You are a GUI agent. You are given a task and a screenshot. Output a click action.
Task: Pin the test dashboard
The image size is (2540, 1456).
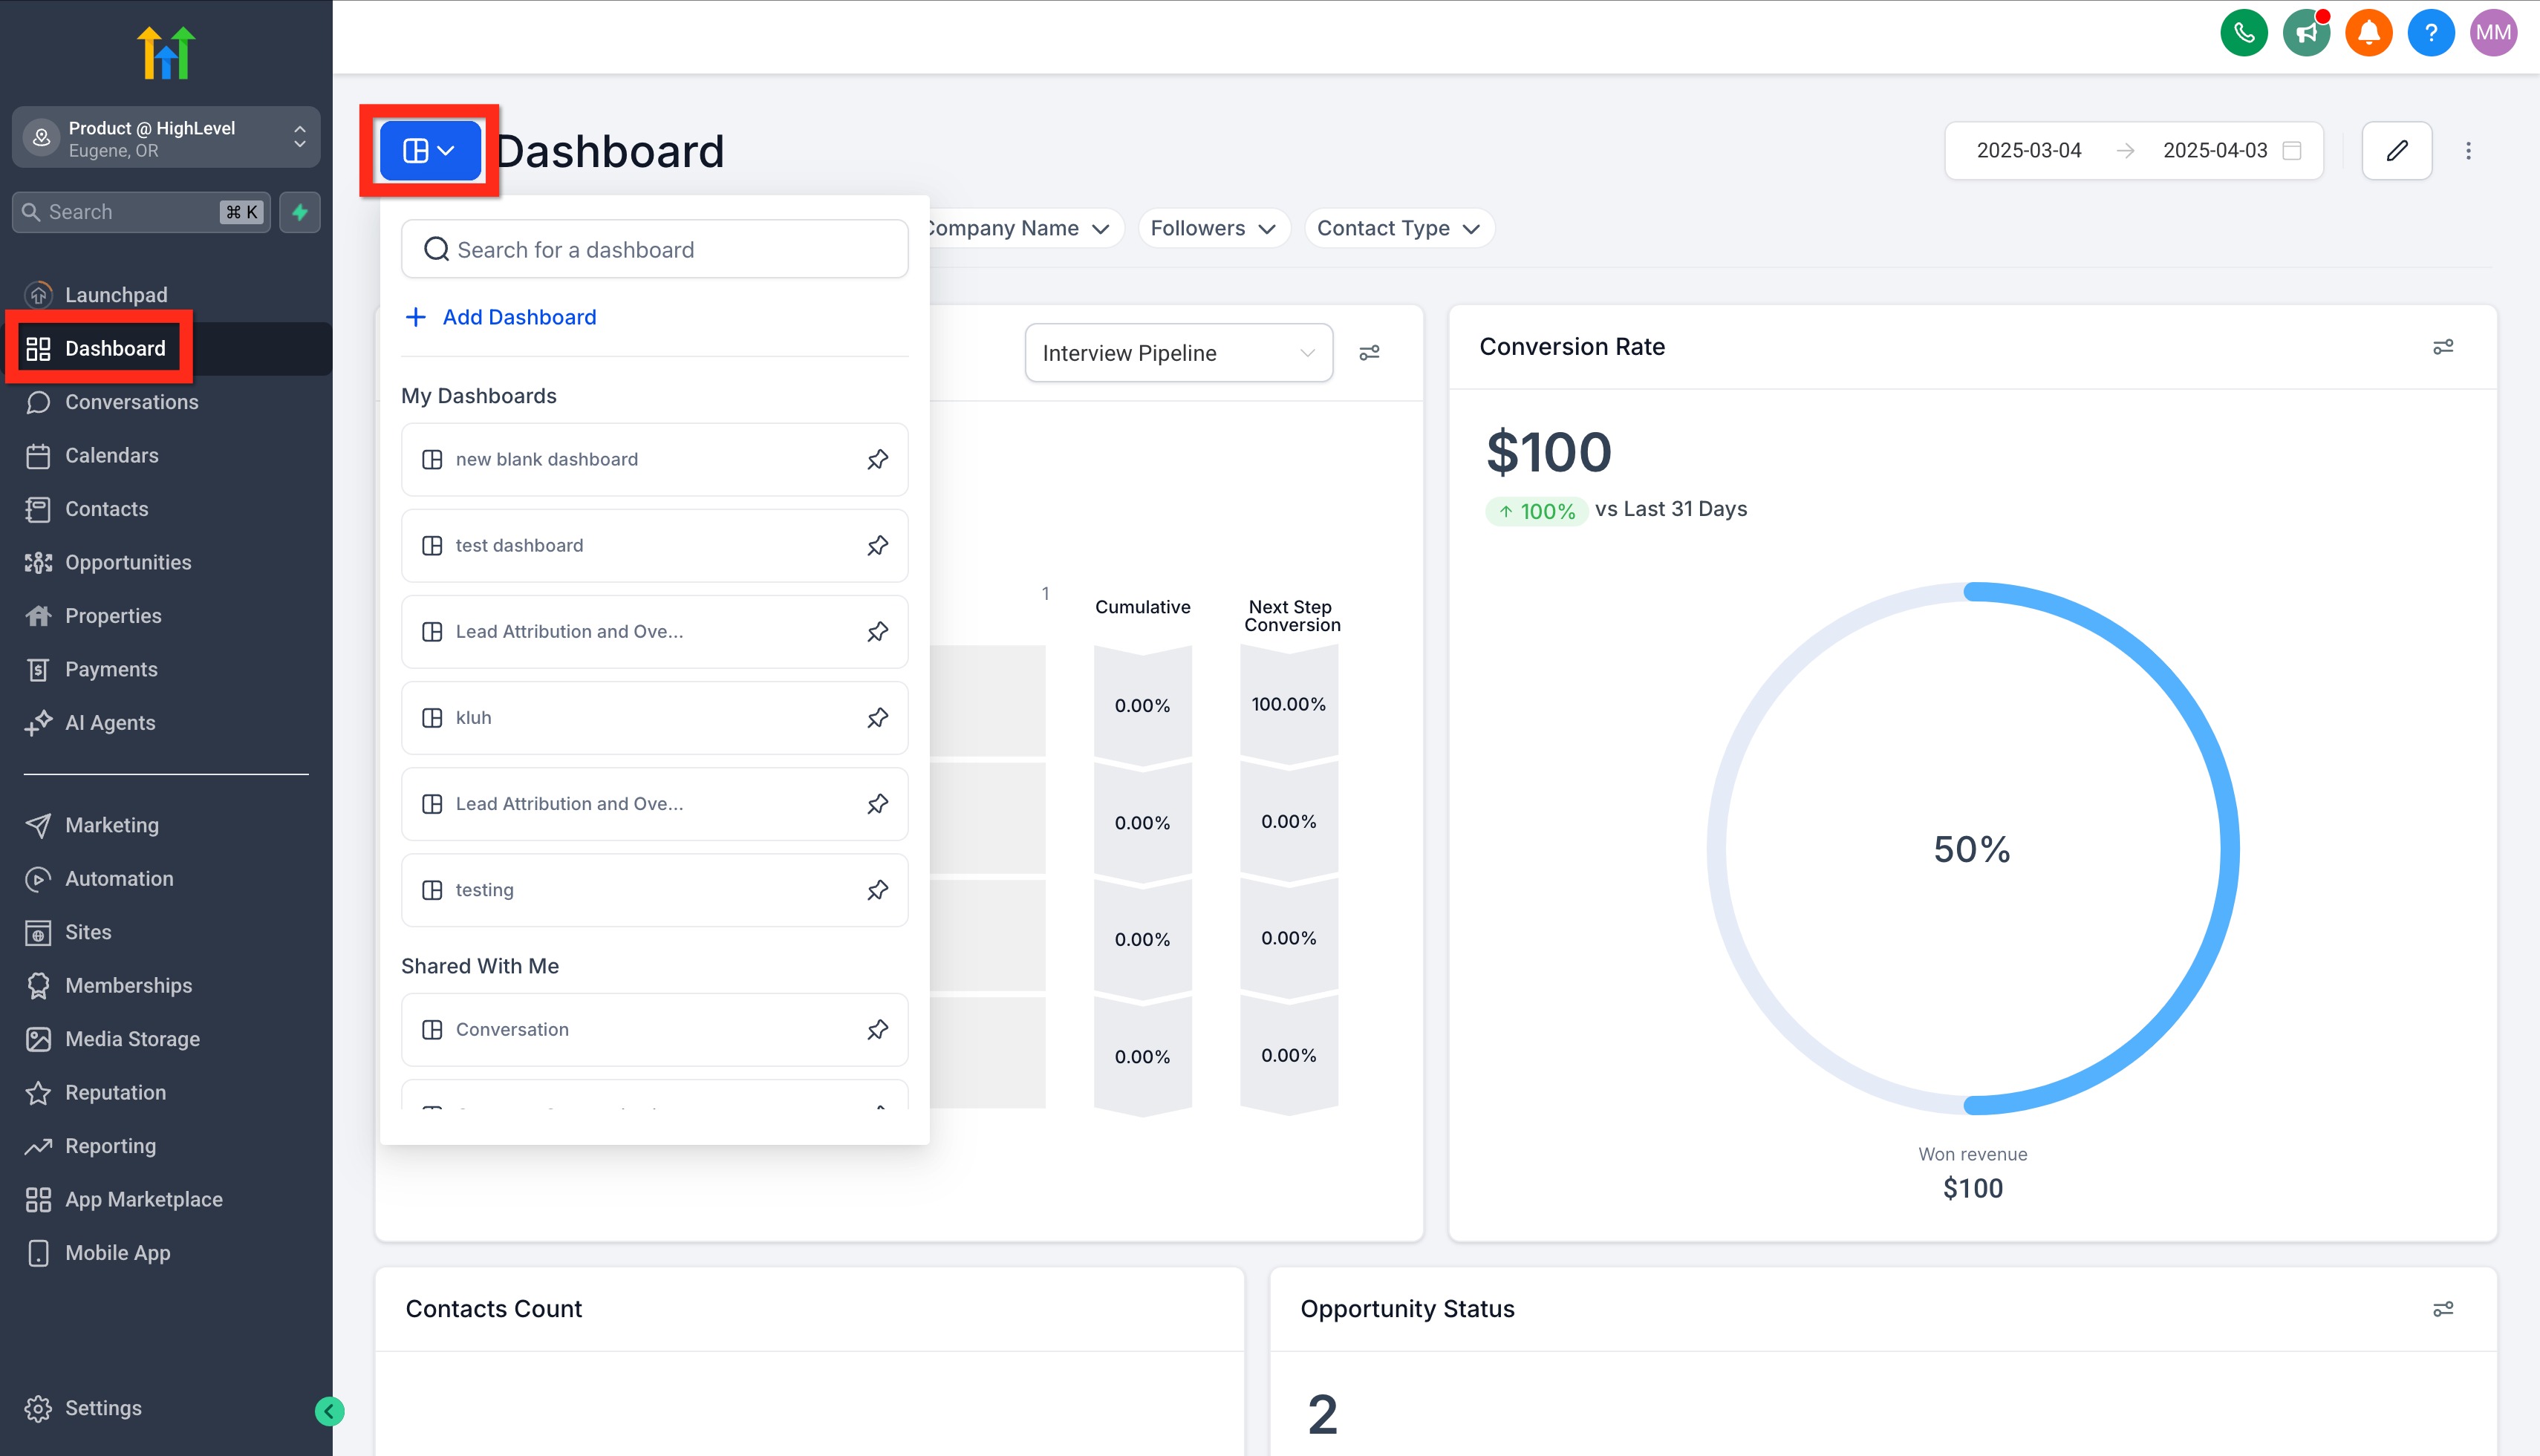pos(877,546)
